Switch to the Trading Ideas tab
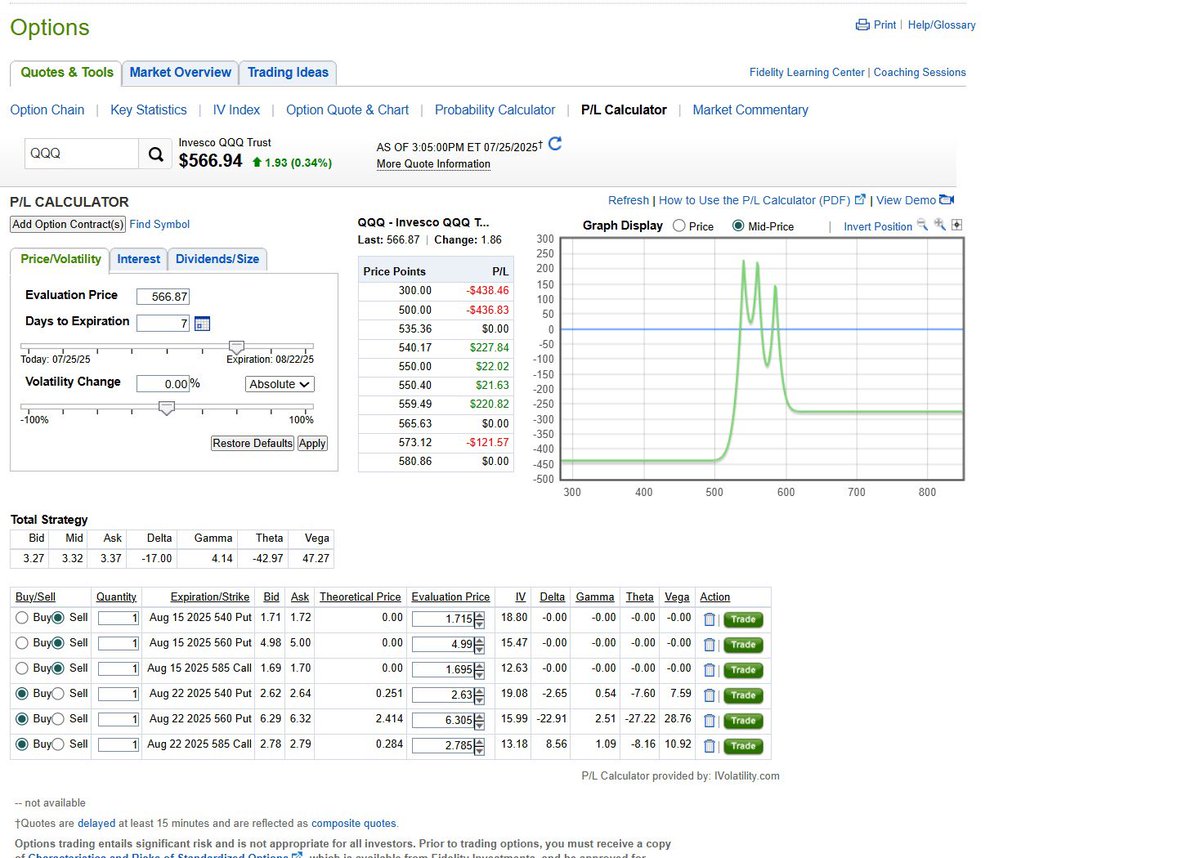The height and width of the screenshot is (858, 1200). (288, 72)
